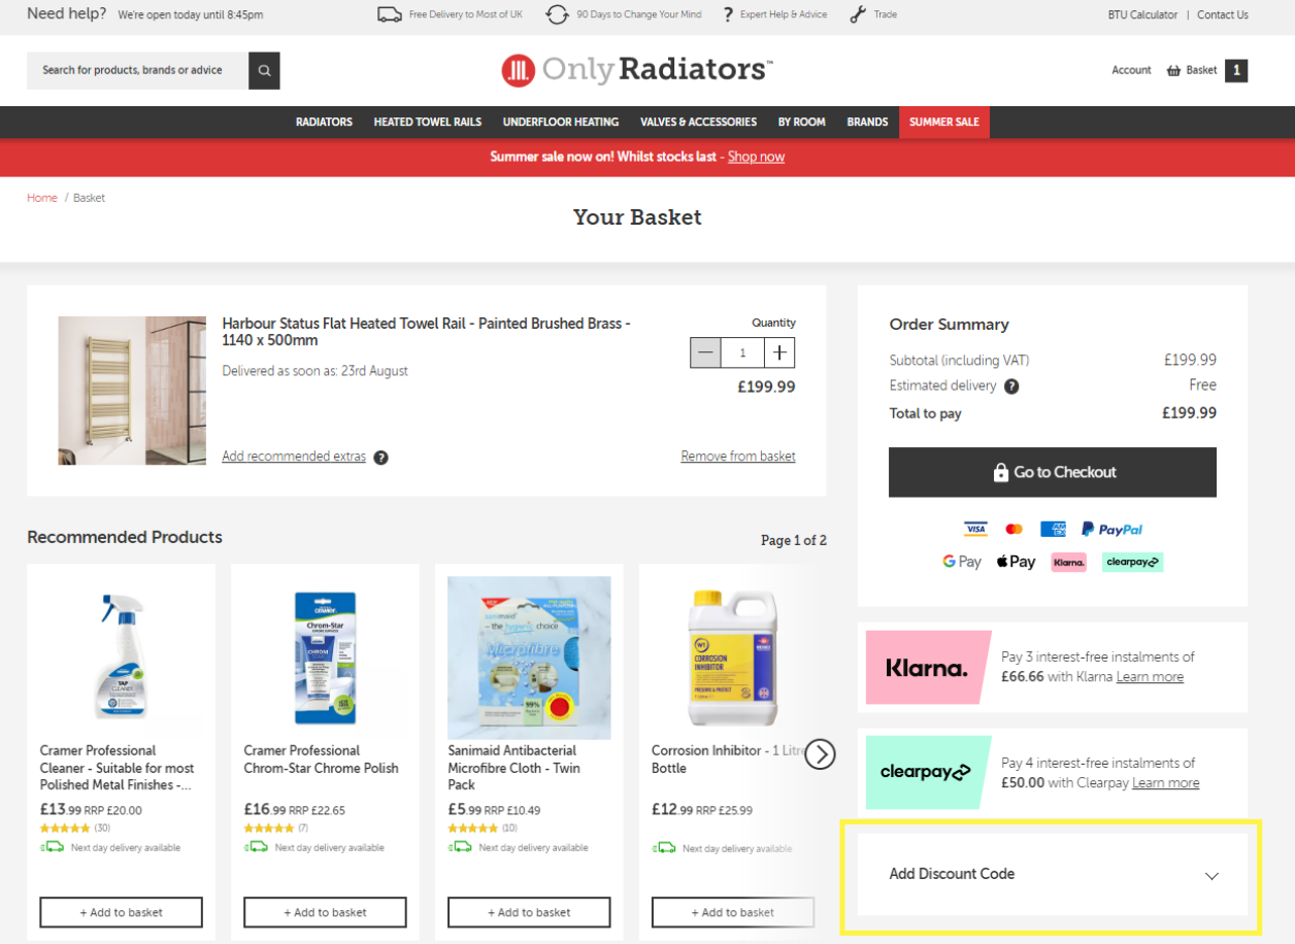Click Go to Checkout
Viewport: 1295px width, 944px height.
(x=1051, y=472)
